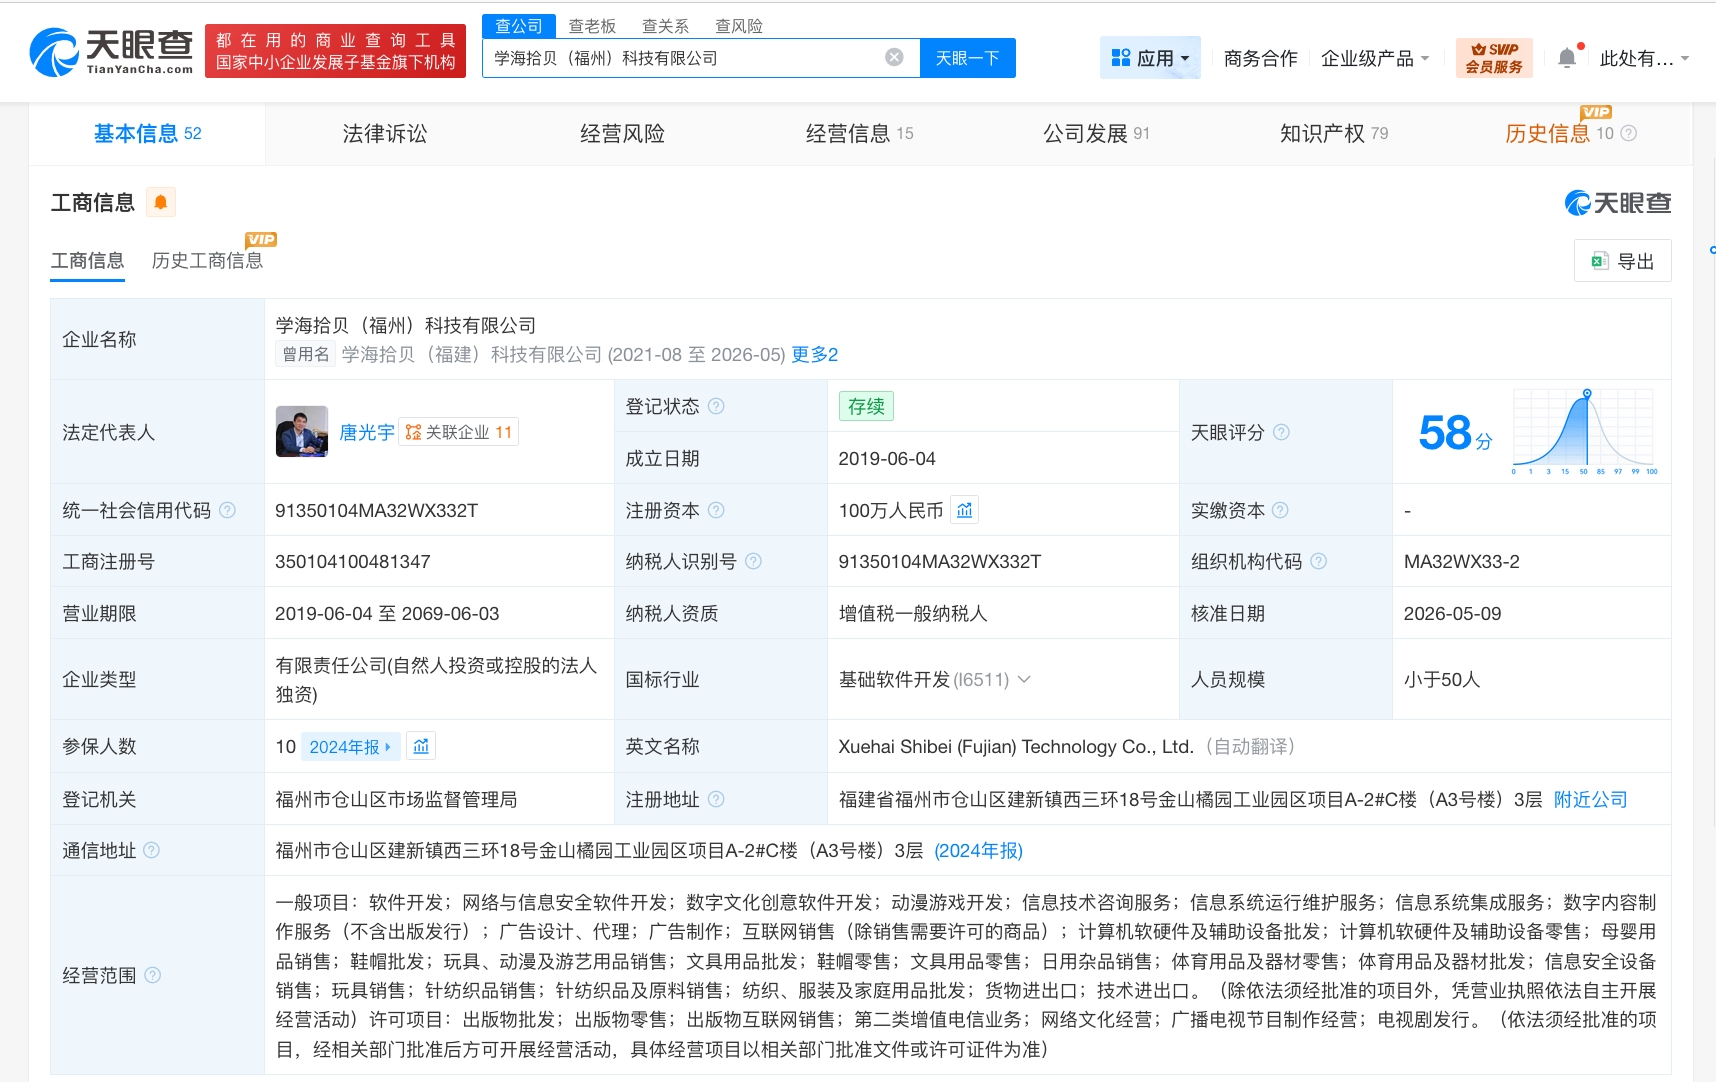The height and width of the screenshot is (1082, 1716).
Task: Click help icon next to 注册资本 label
Action: (x=716, y=510)
